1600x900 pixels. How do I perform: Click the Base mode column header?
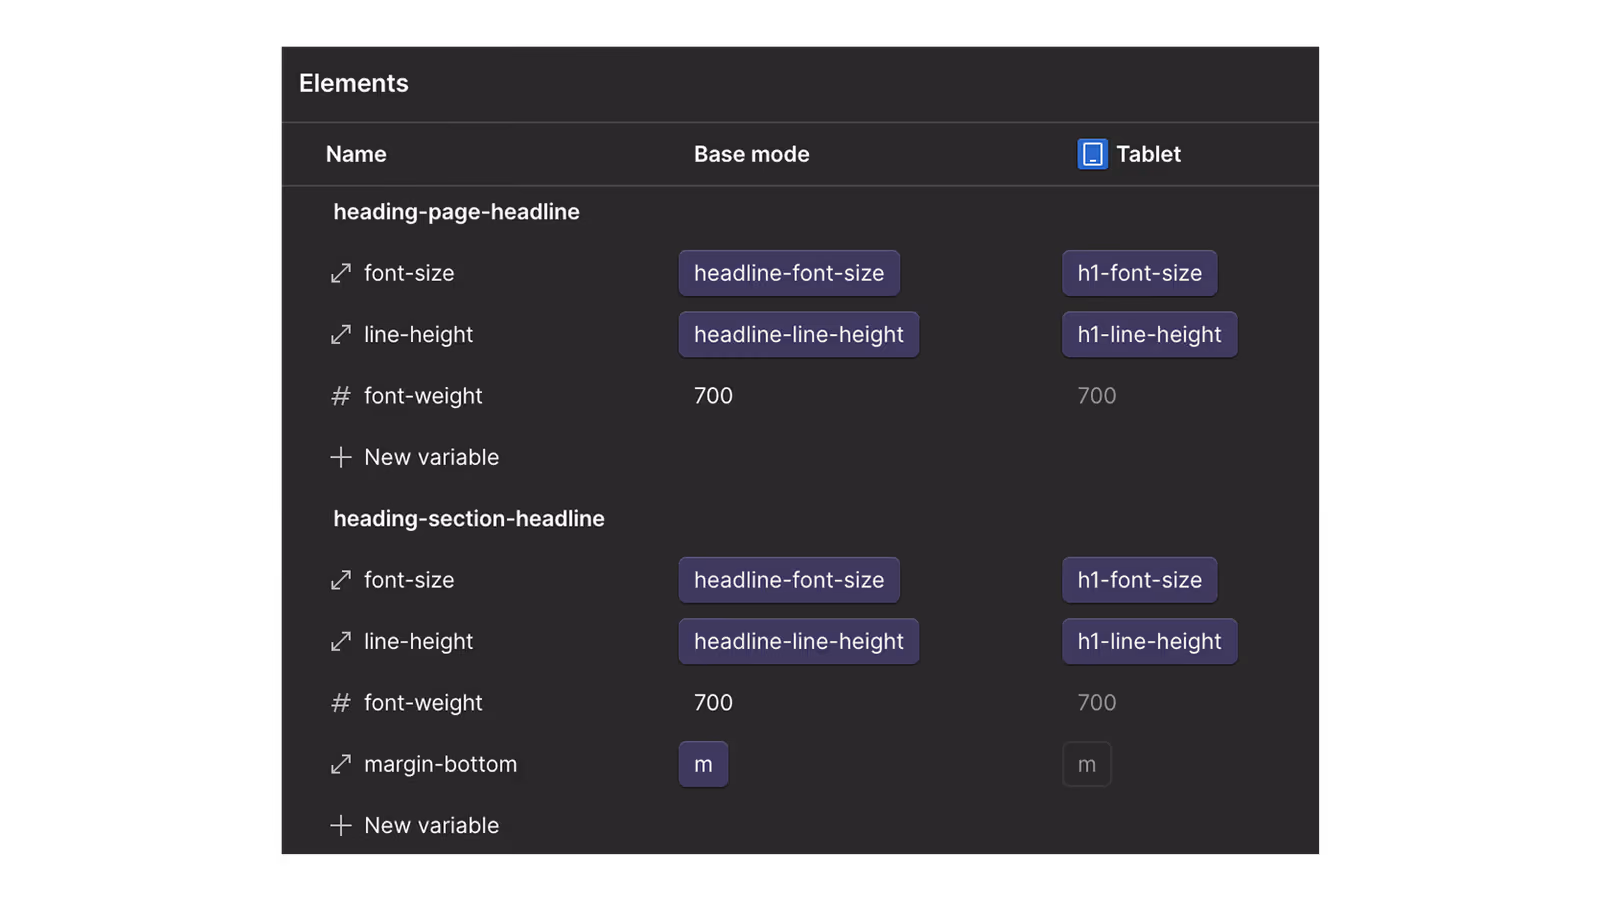click(x=752, y=154)
